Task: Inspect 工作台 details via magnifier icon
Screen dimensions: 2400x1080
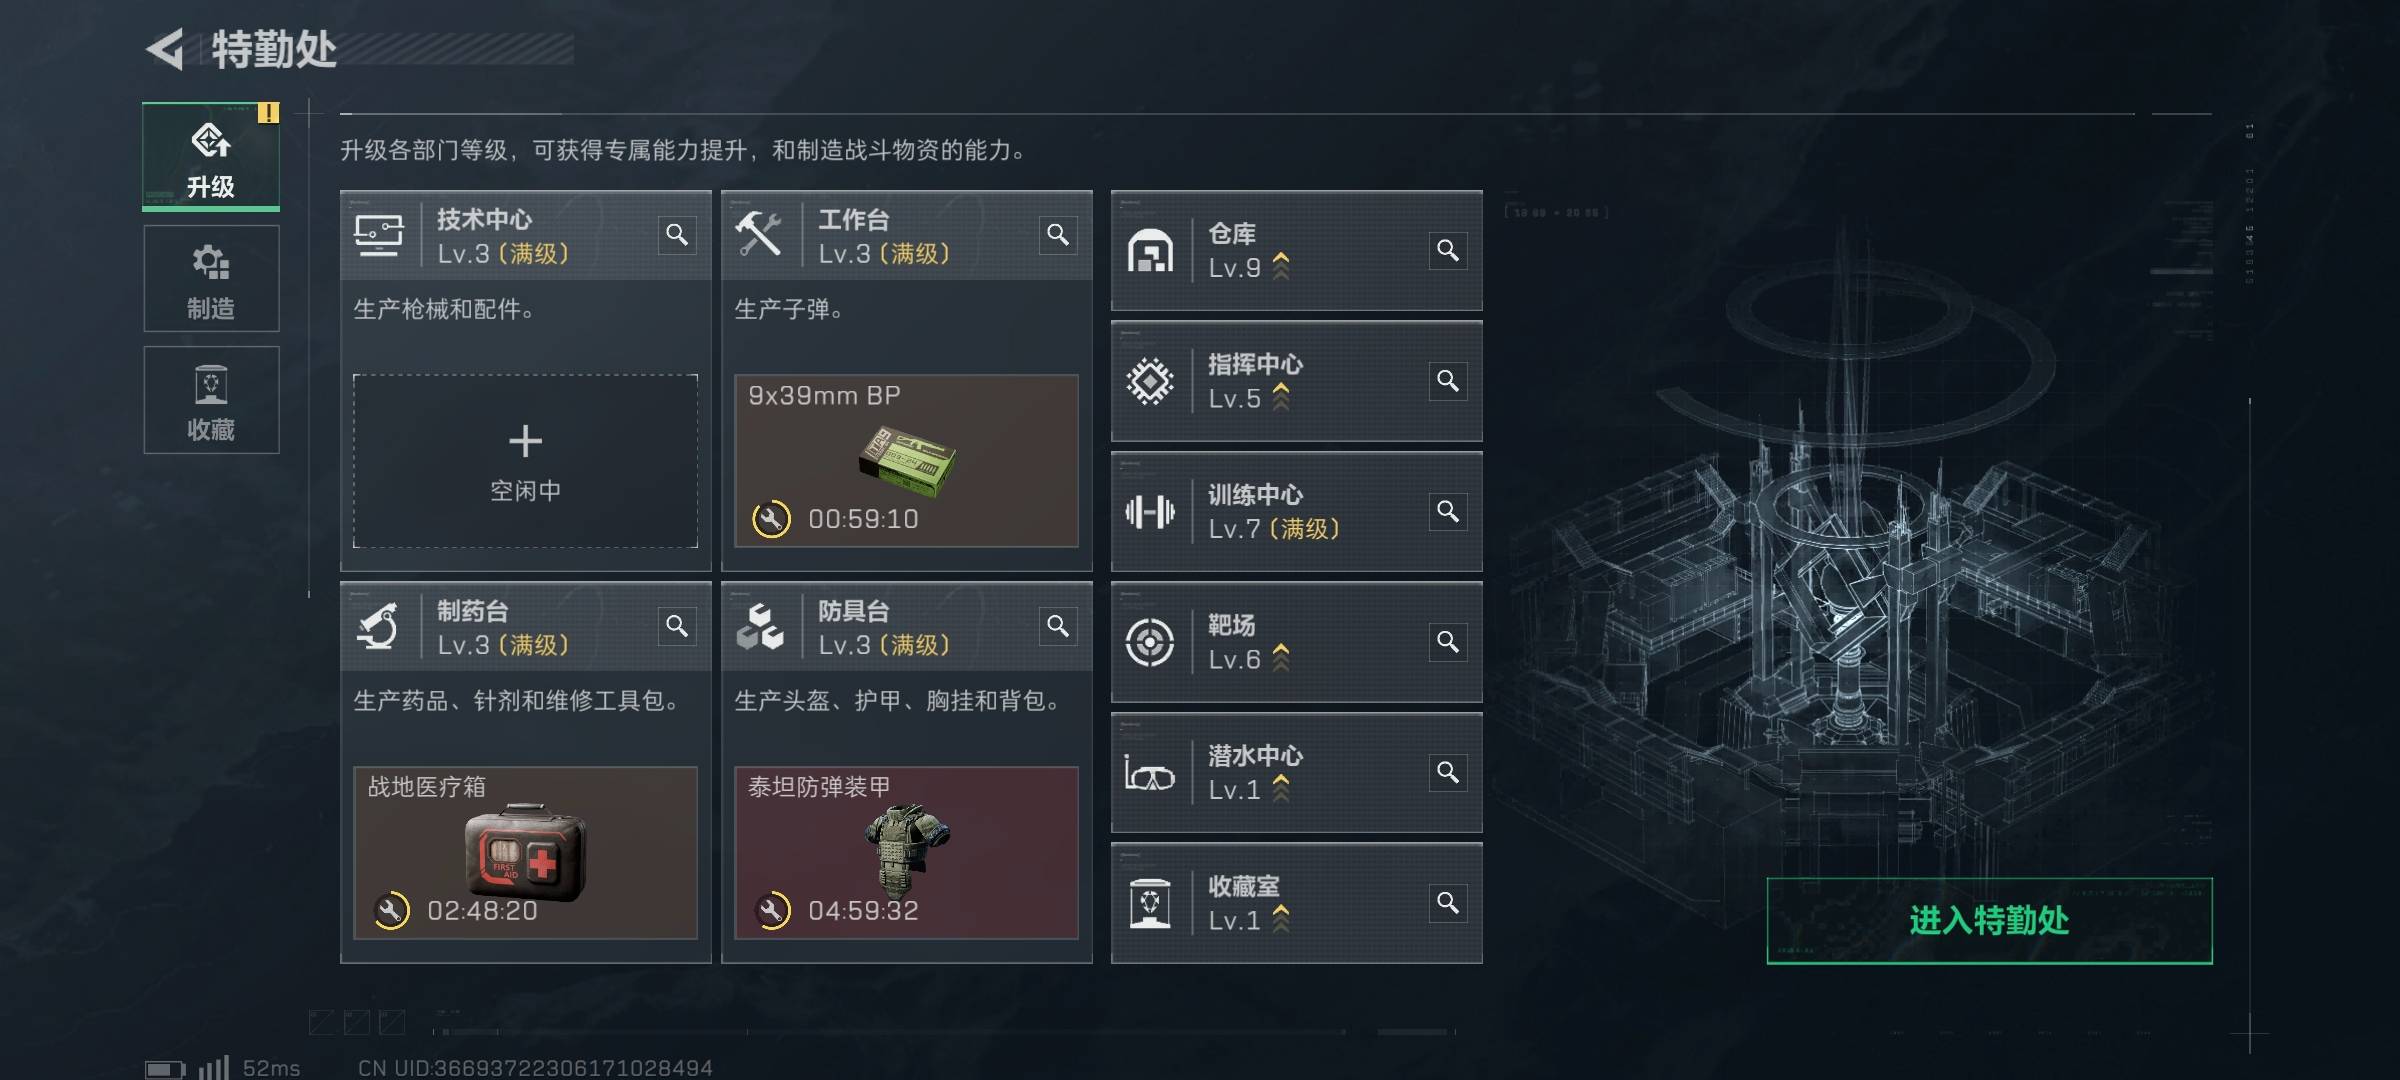Action: pyautogui.click(x=1058, y=235)
